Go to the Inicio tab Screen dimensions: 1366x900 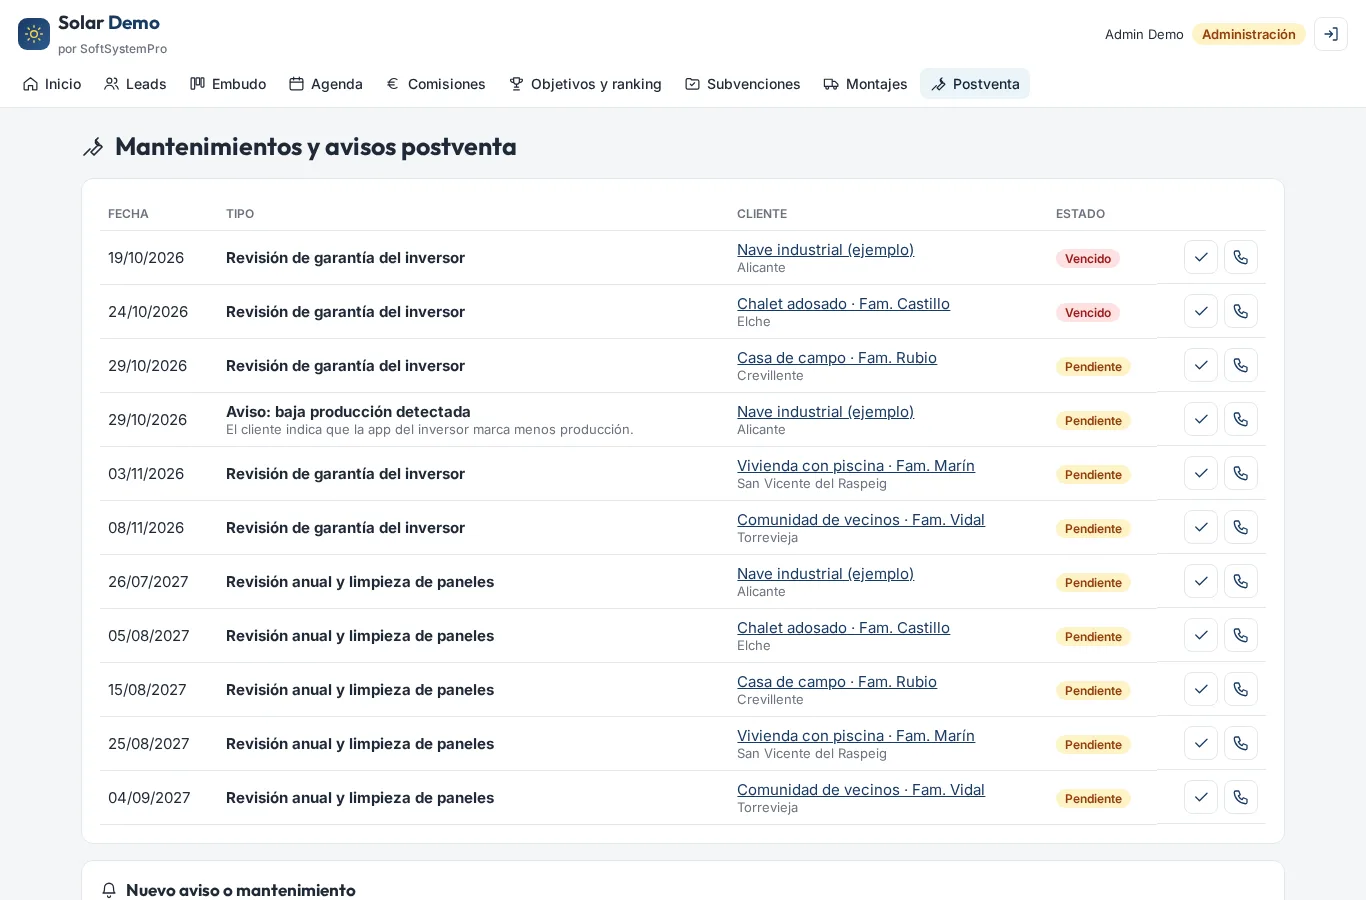(x=52, y=84)
